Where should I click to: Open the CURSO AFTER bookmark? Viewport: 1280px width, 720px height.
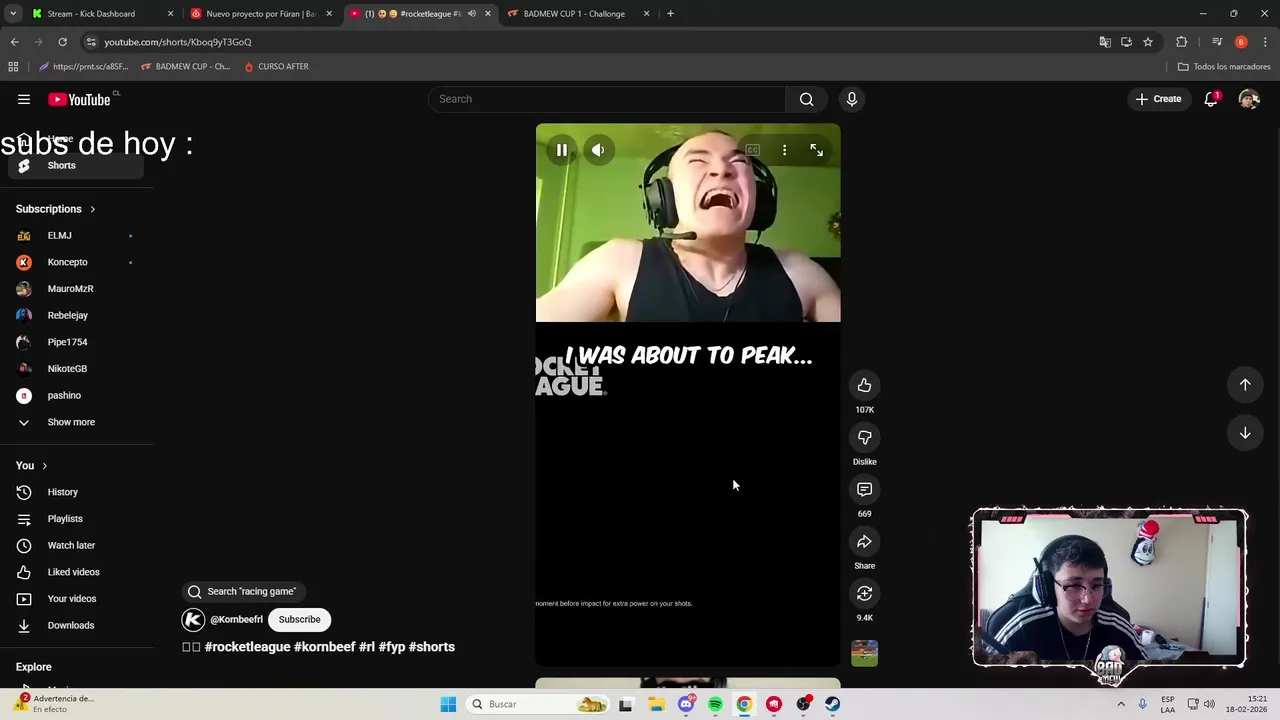[x=276, y=67]
